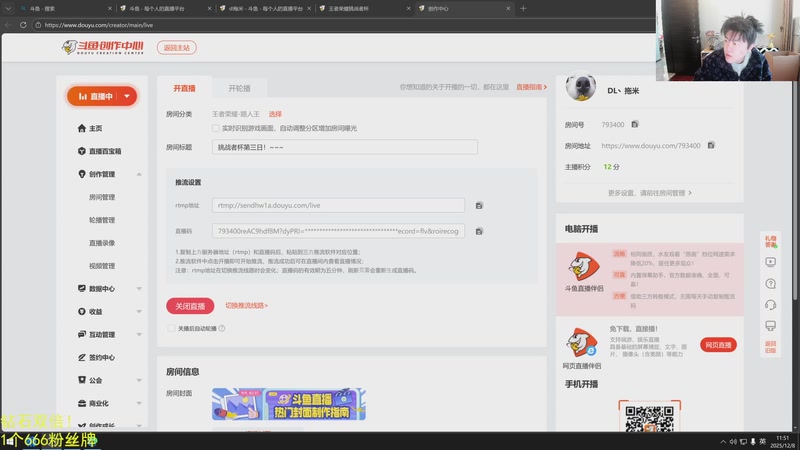This screenshot has height=450, width=800.
Task: Click the 斗鱼直播 热门封面制作指南 banner
Action: (x=289, y=404)
